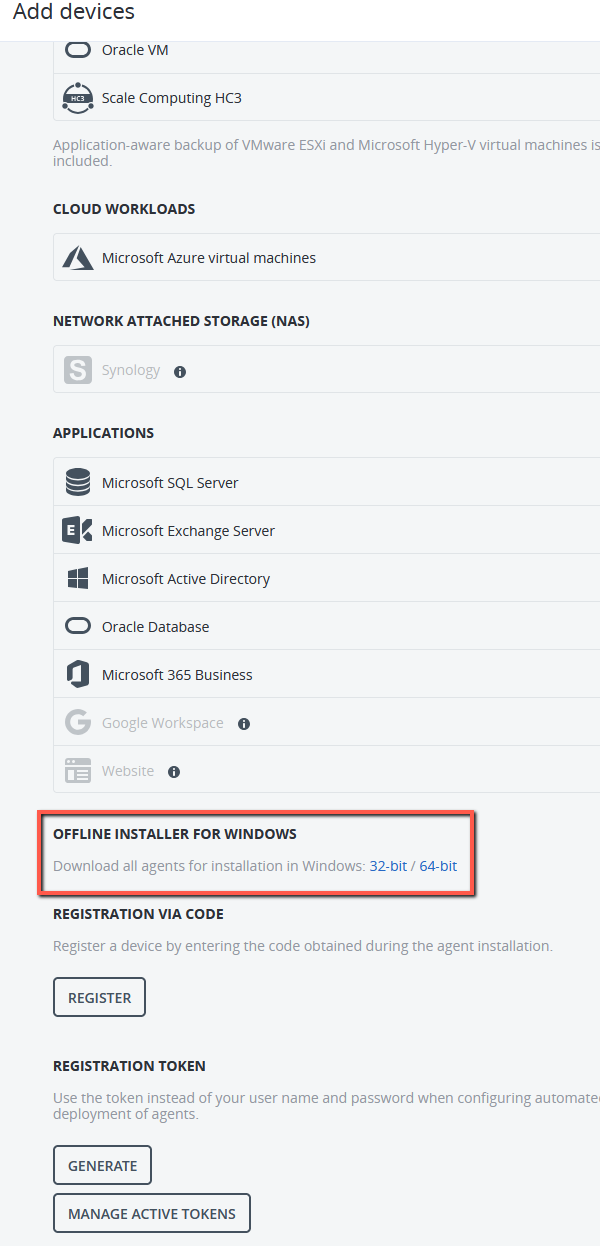Open MANAGE ACTIVE TOKENS

(151, 1213)
